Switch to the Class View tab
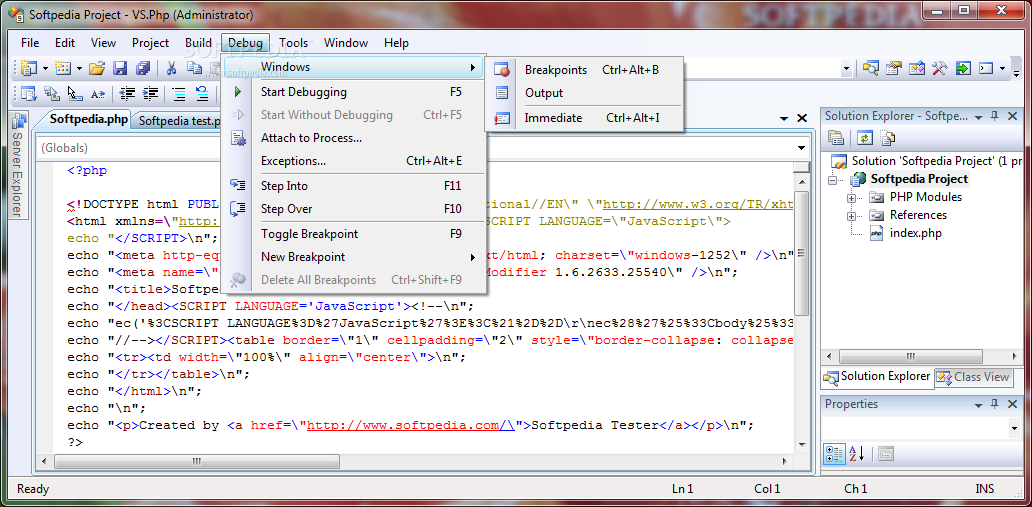 [973, 377]
